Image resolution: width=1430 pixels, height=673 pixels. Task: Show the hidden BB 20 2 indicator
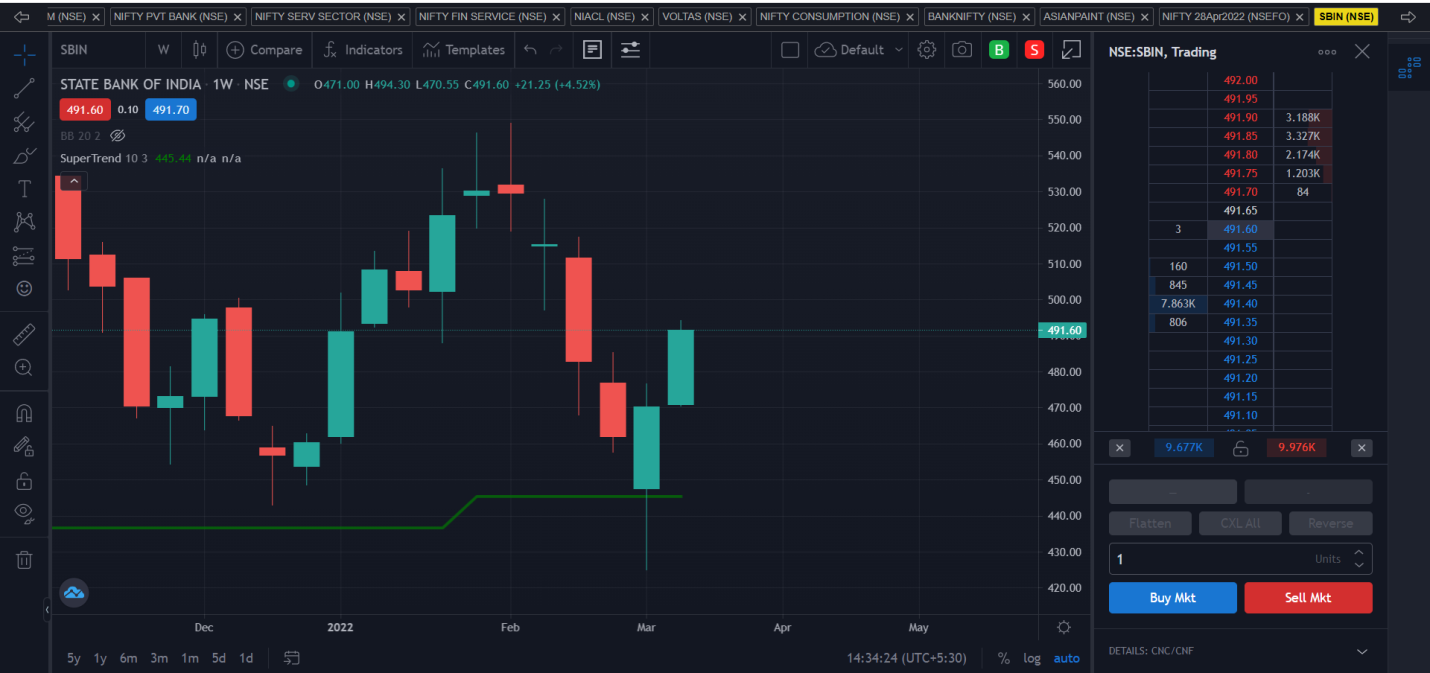117,135
